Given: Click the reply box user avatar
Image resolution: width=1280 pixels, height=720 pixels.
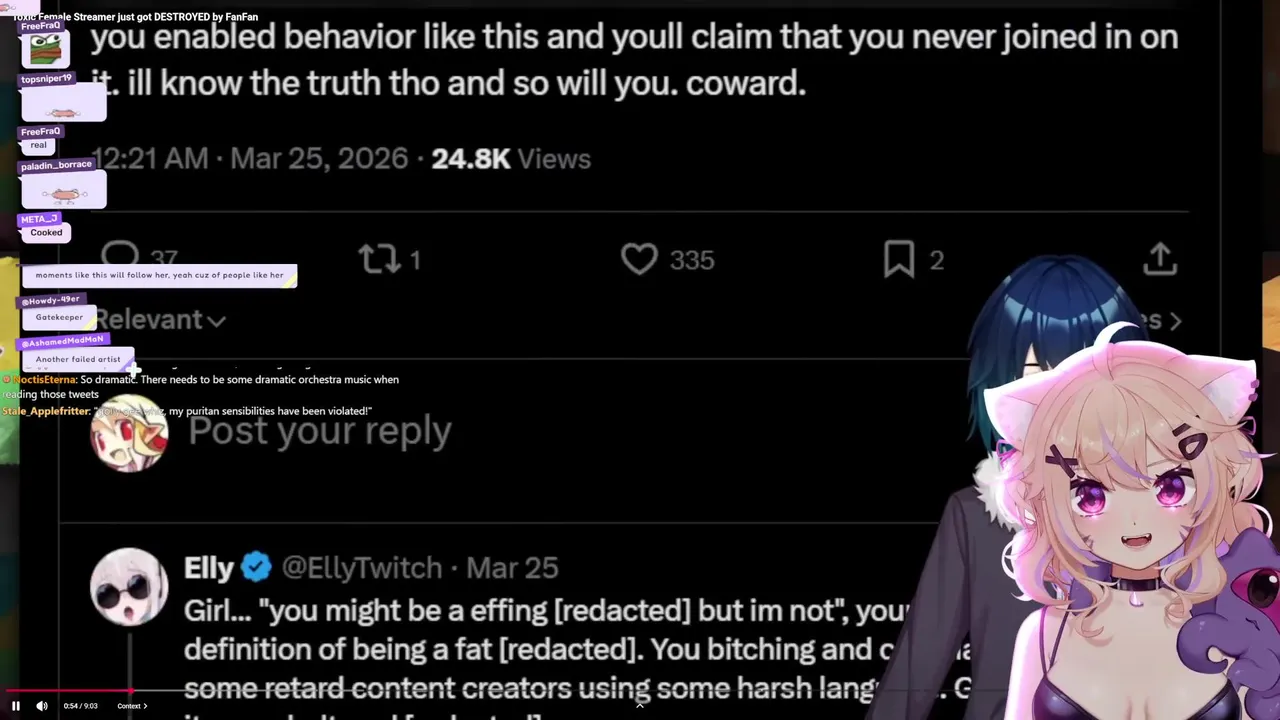Looking at the screenshot, I should 129,432.
